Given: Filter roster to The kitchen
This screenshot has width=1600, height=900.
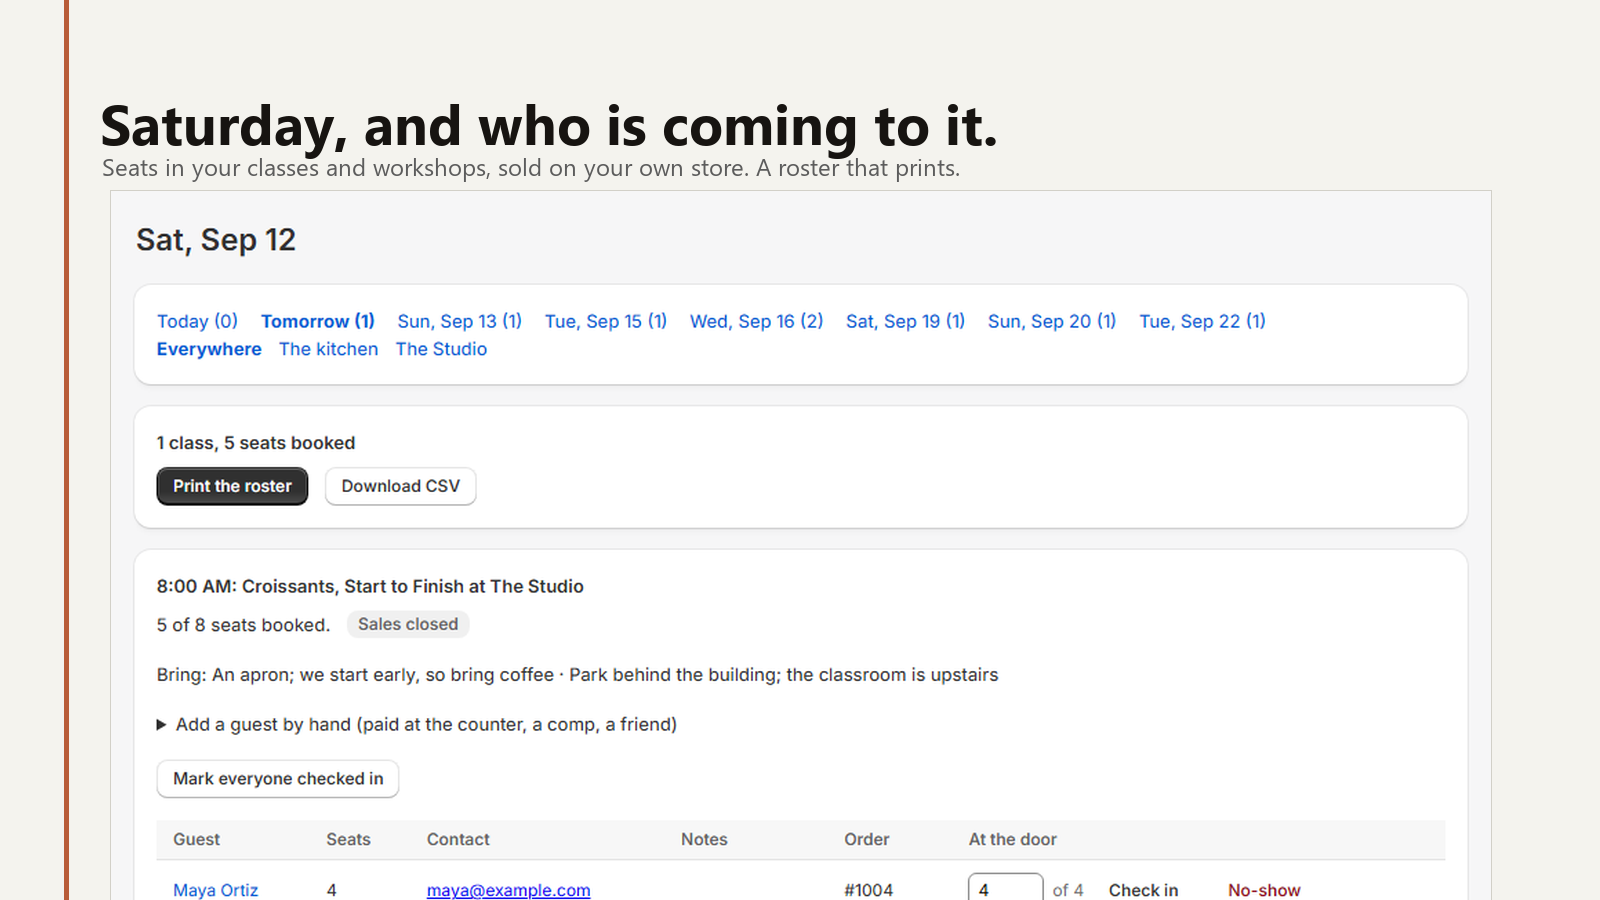Looking at the screenshot, I should click(329, 349).
